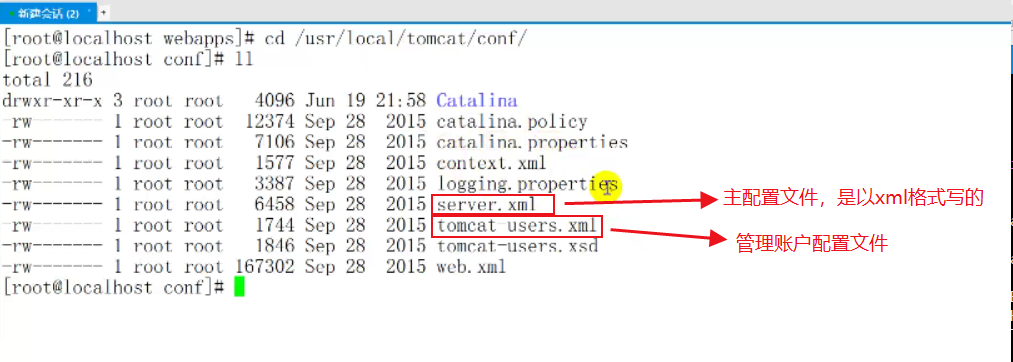This screenshot has height=362, width=1013.
Task: Click the file size 167302
Action: (x=264, y=266)
